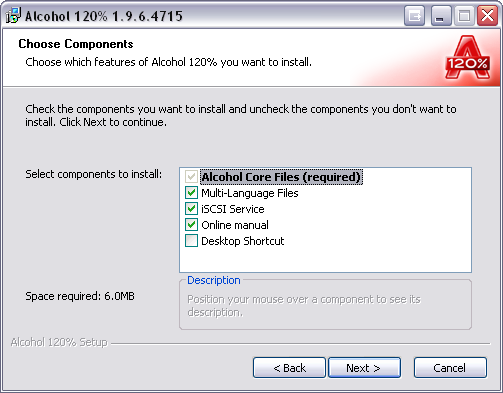
Task: Click the Alcohol Core Files required checkbox
Action: click(x=191, y=177)
